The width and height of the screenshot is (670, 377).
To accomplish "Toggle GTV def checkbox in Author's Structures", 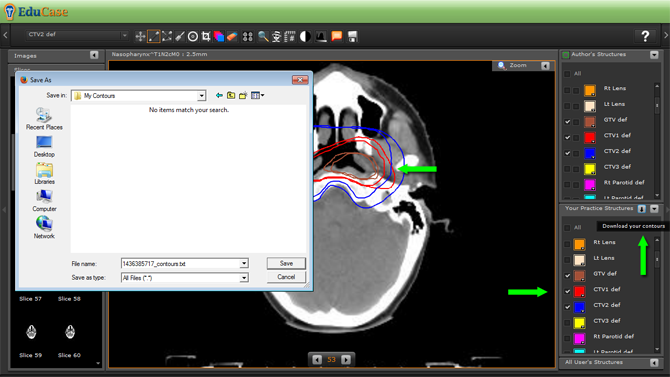I will [x=567, y=122].
